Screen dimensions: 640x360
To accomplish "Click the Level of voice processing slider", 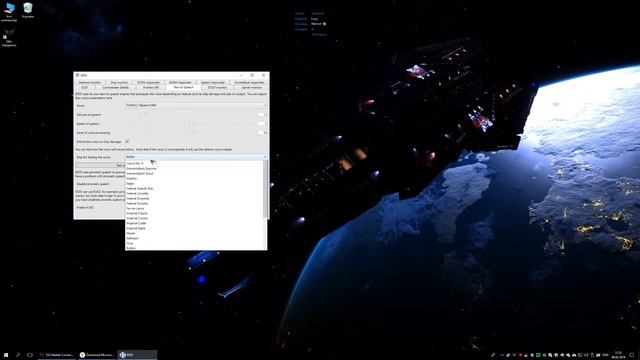I will coord(191,133).
